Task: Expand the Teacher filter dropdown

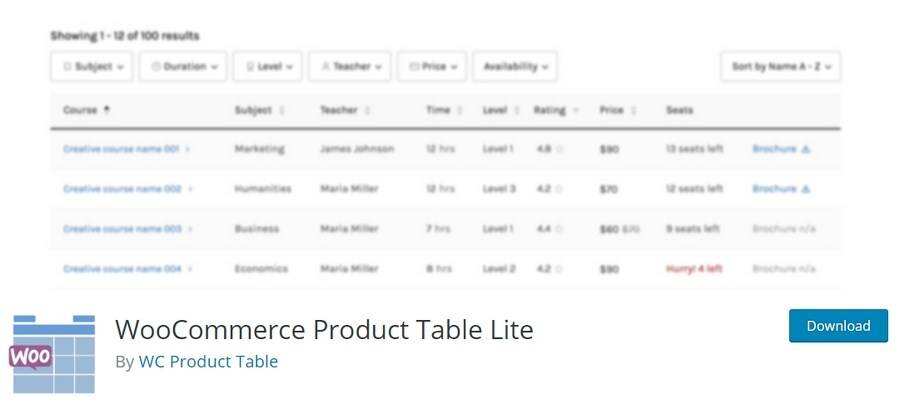Action: pos(350,67)
